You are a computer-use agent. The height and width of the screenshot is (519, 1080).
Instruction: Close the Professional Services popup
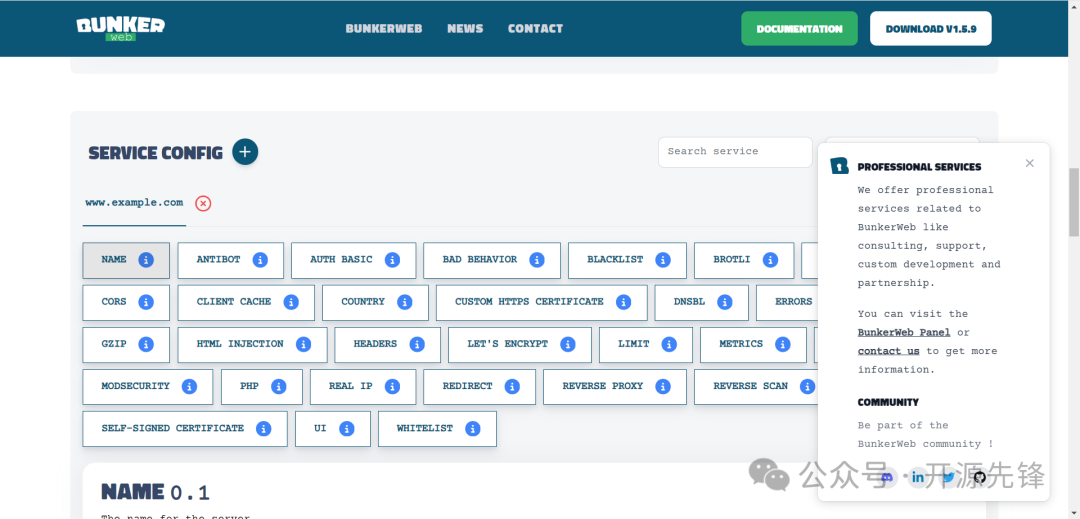coord(1030,163)
